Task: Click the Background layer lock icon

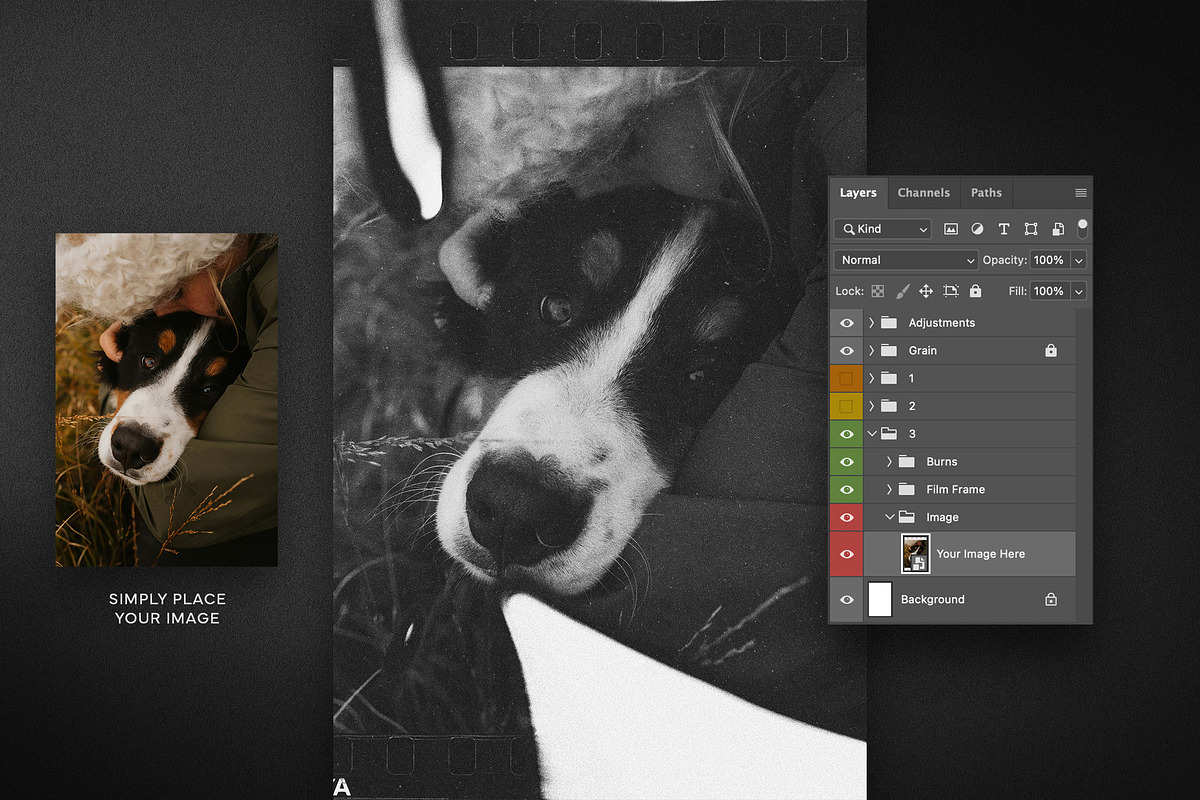Action: pyautogui.click(x=1050, y=599)
